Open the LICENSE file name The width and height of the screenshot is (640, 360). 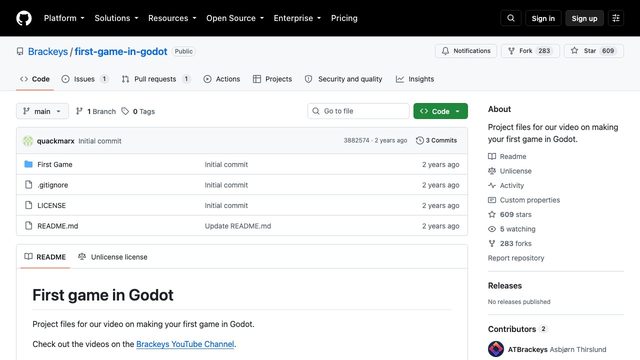coord(51,205)
